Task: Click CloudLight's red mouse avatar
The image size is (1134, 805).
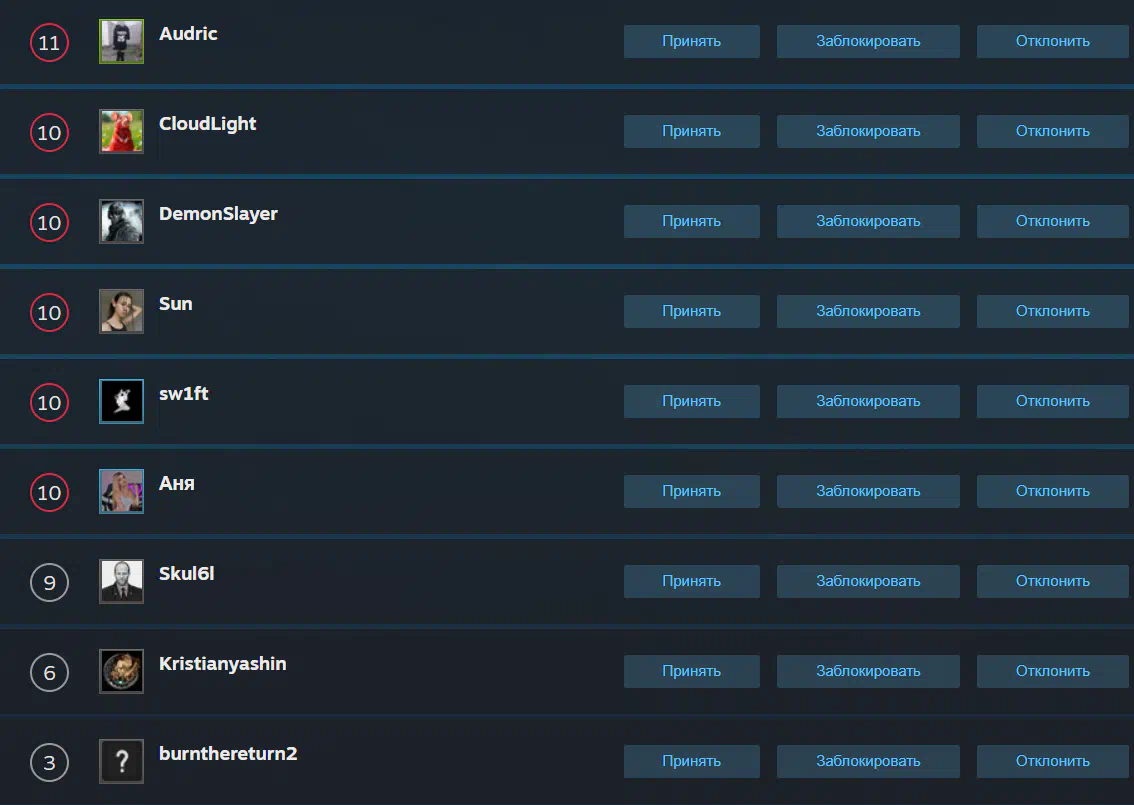Action: [122, 131]
